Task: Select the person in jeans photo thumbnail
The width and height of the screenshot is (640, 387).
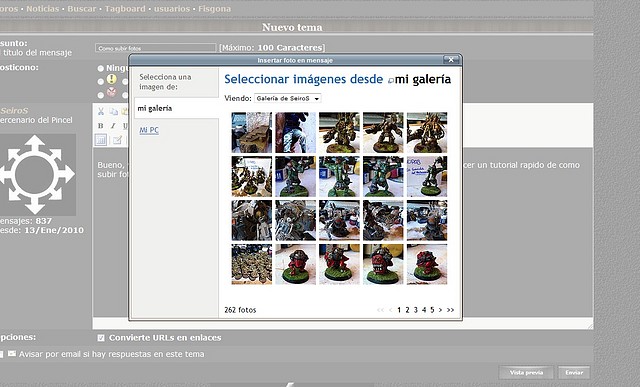Action: pyautogui.click(x=296, y=132)
